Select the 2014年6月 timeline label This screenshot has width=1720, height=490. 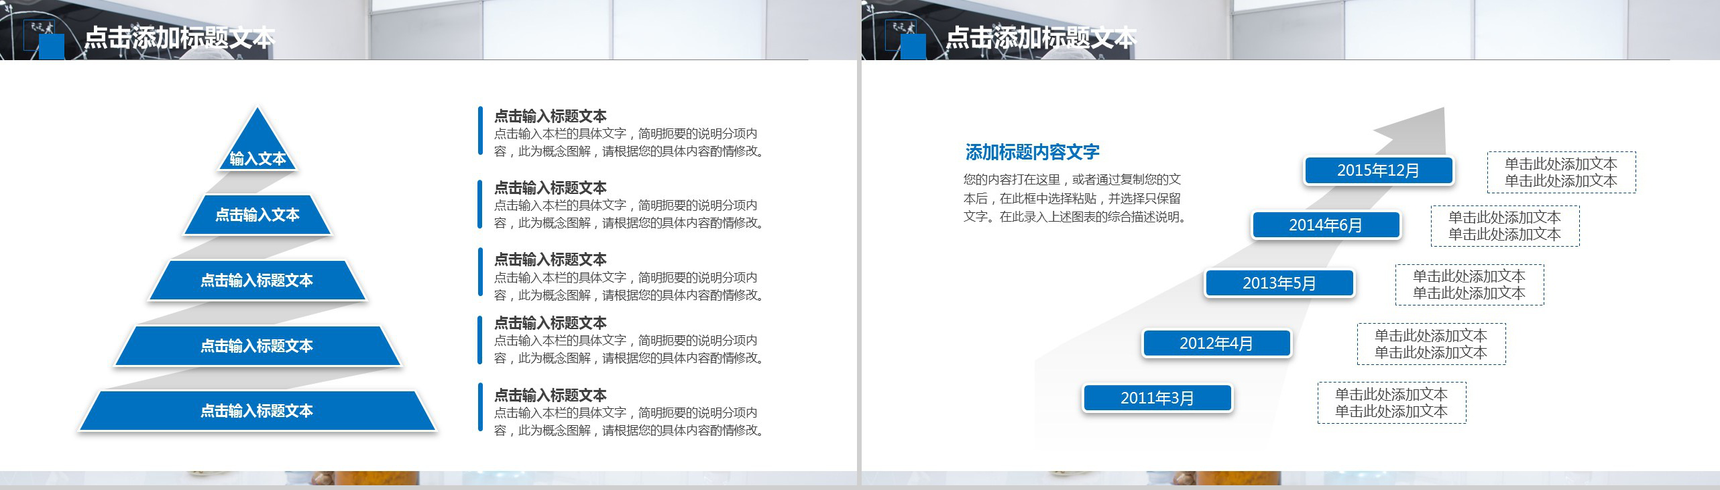point(1325,226)
